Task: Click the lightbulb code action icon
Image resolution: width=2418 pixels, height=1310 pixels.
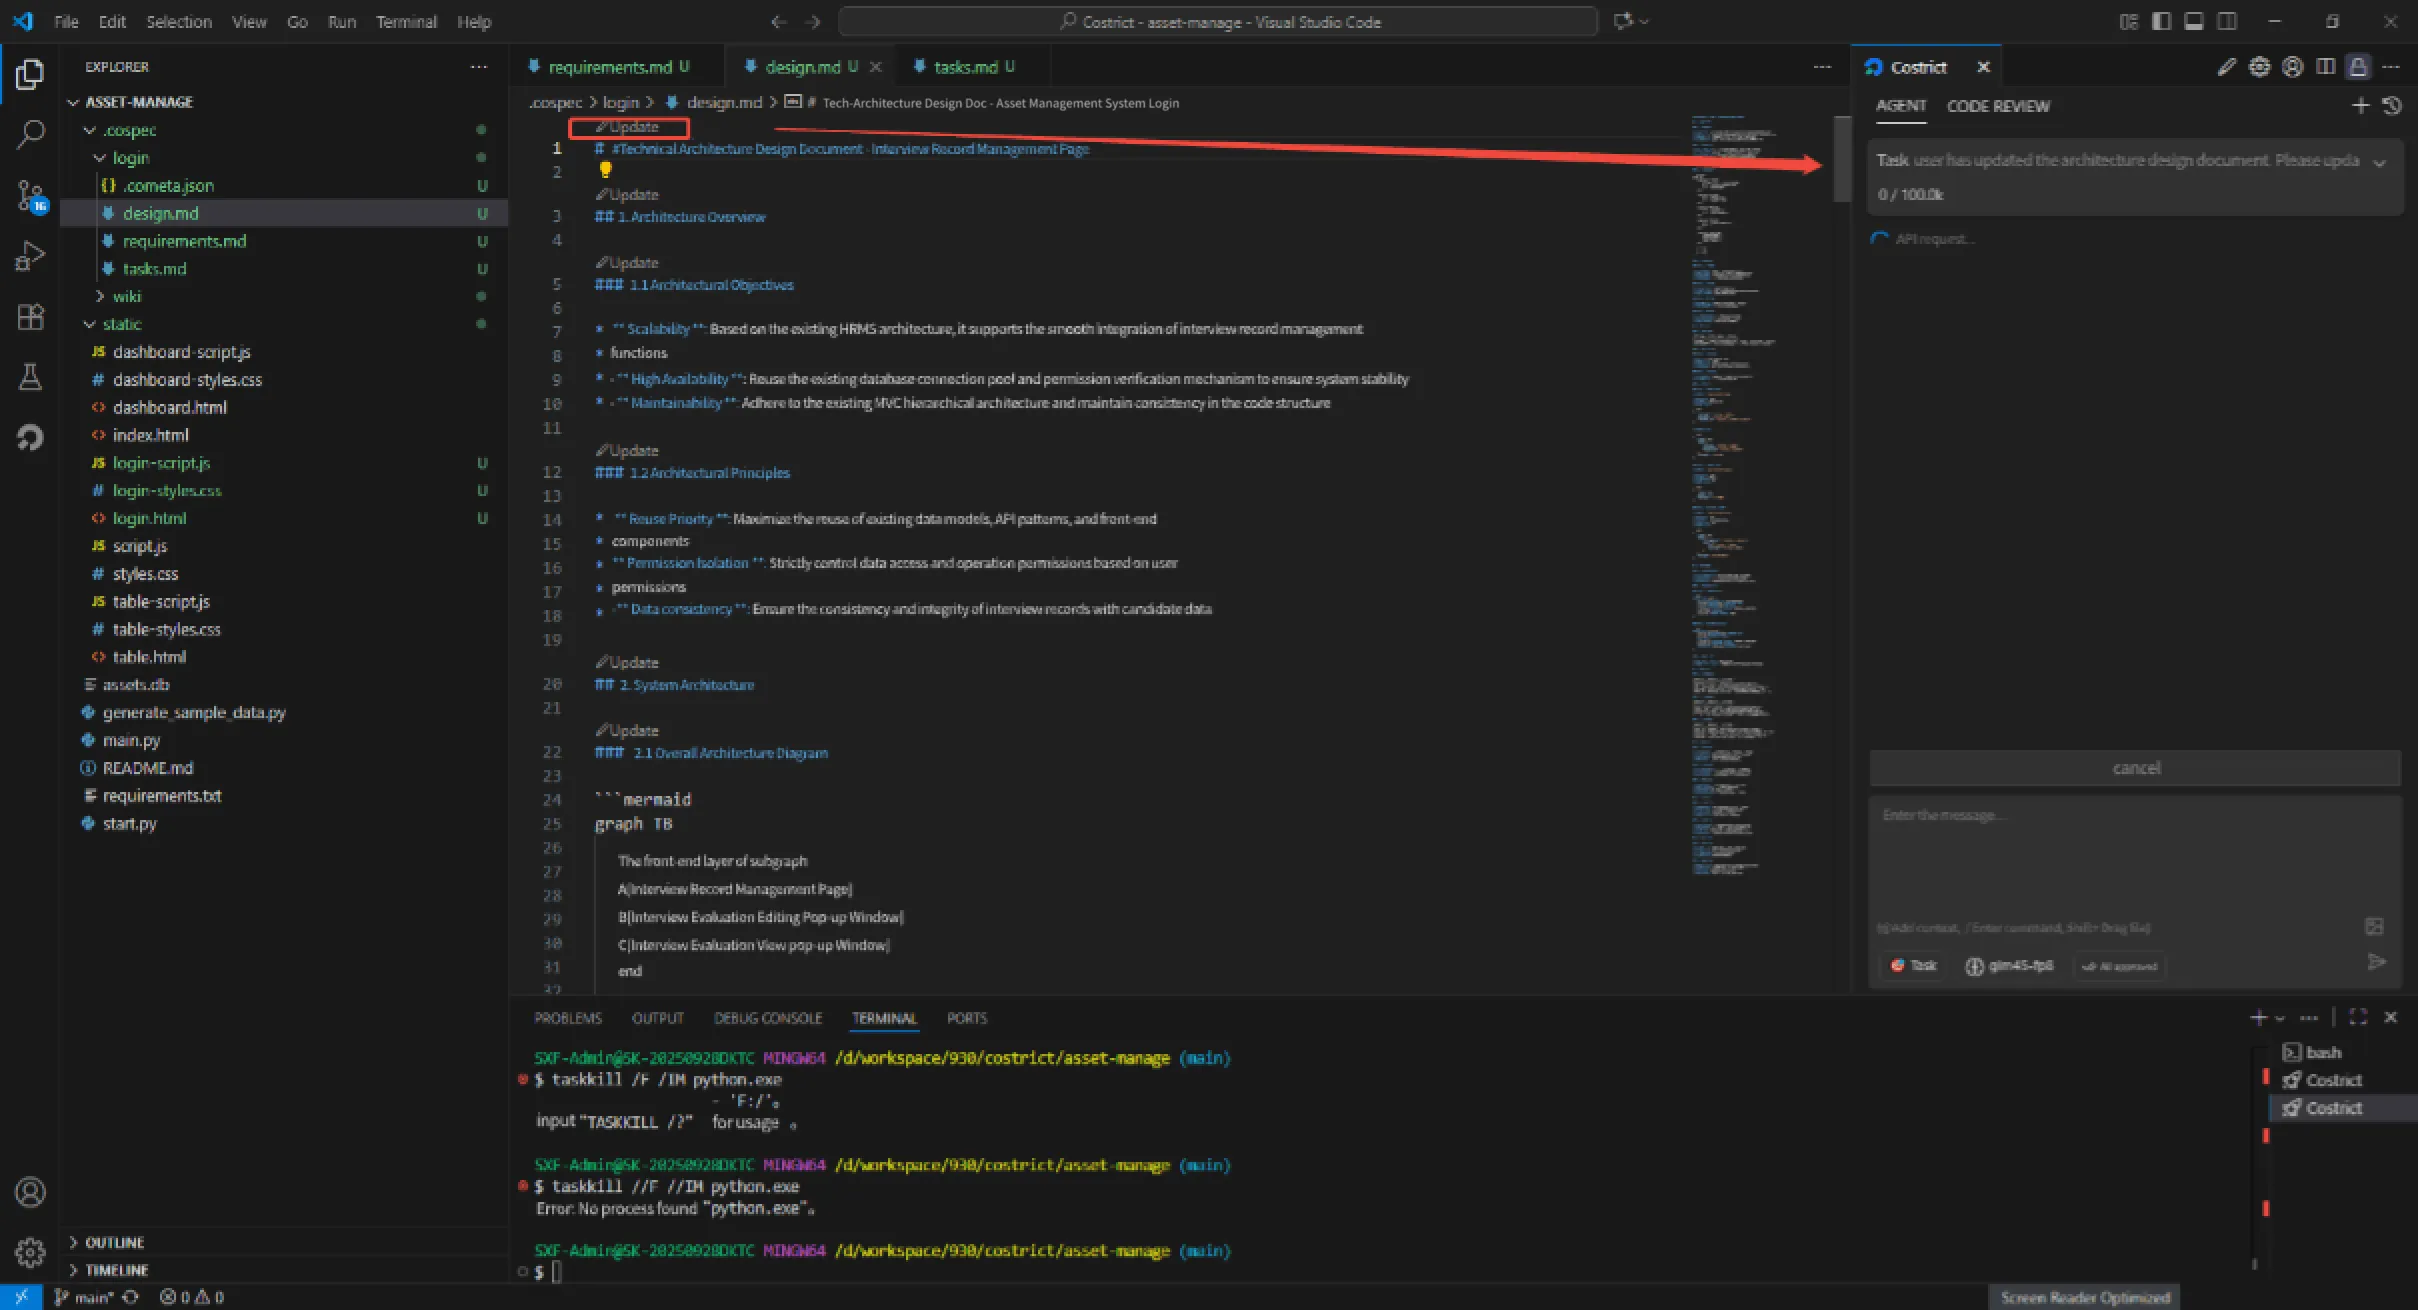Action: click(x=605, y=170)
